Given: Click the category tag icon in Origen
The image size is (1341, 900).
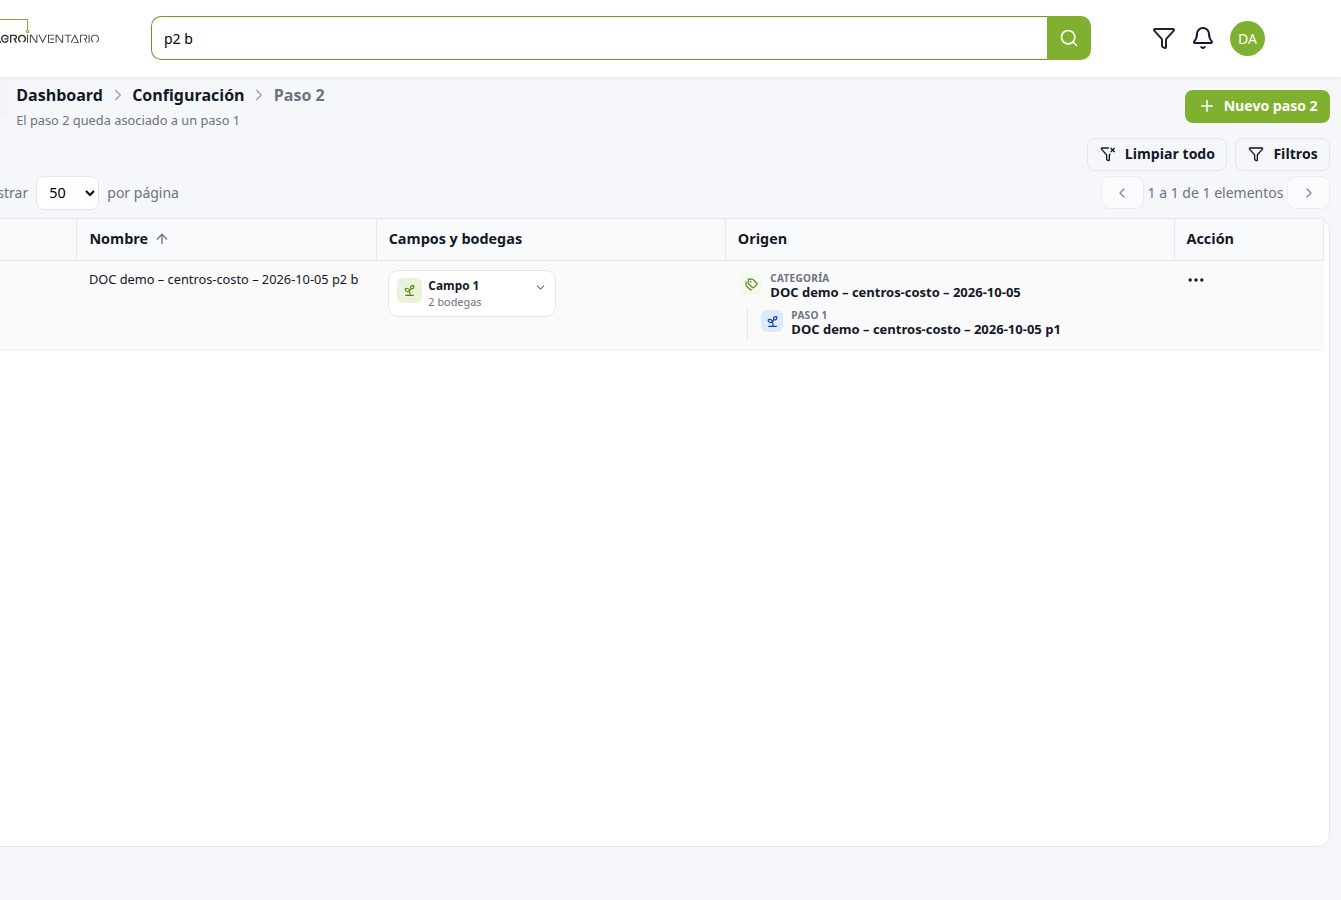Looking at the screenshot, I should pos(751,284).
